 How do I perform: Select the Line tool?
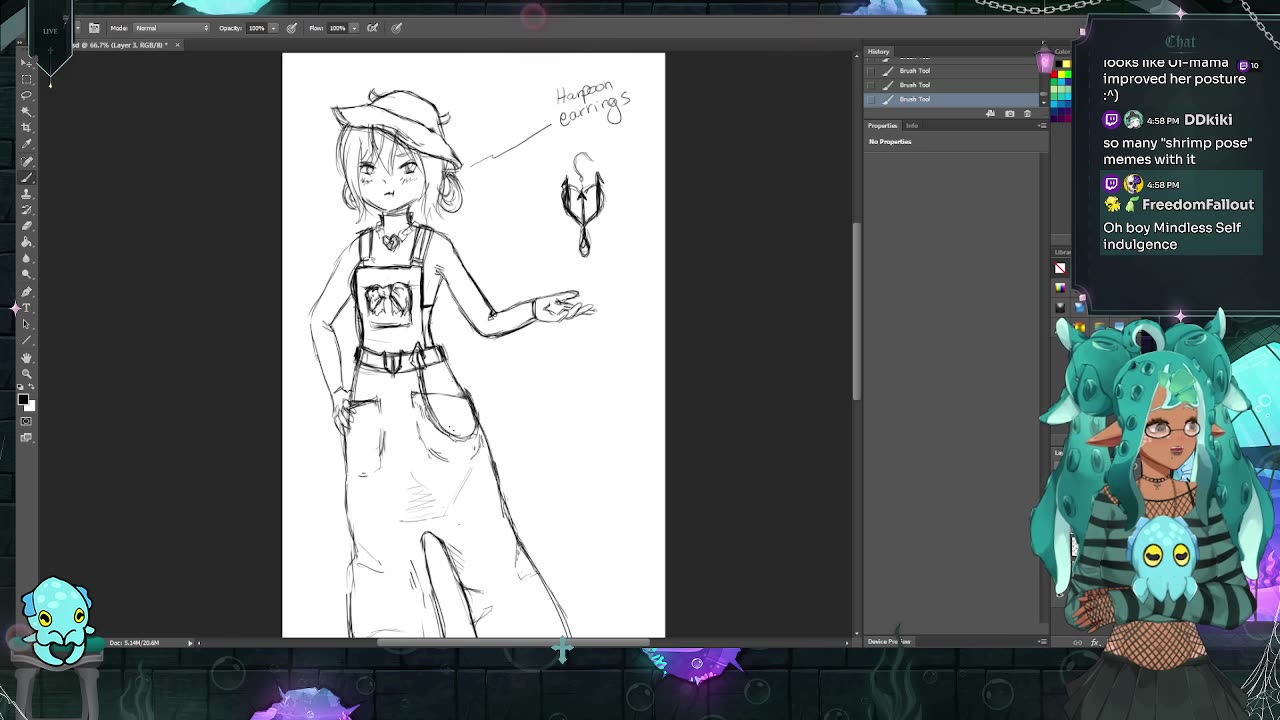(27, 340)
